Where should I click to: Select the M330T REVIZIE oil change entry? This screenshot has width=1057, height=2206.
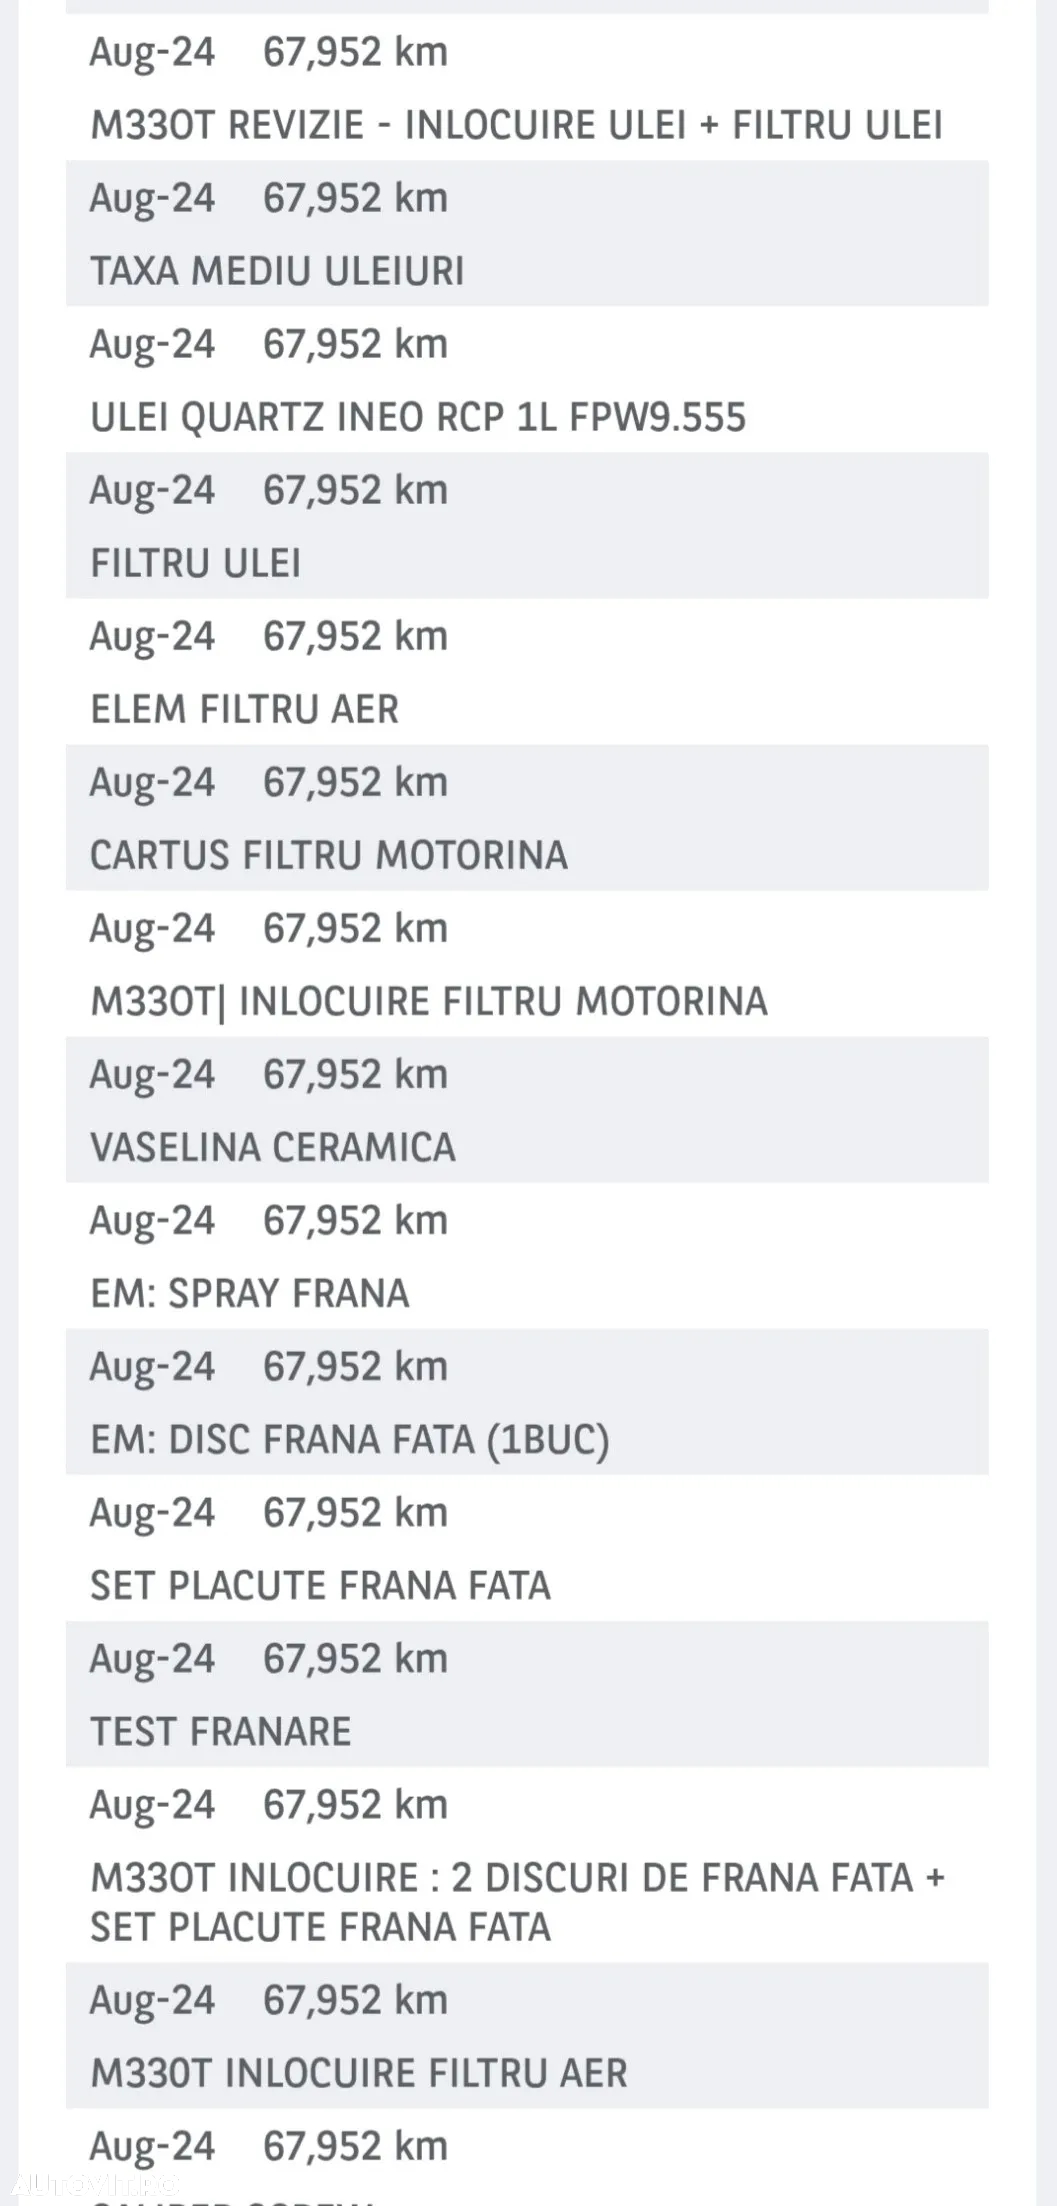tap(527, 87)
